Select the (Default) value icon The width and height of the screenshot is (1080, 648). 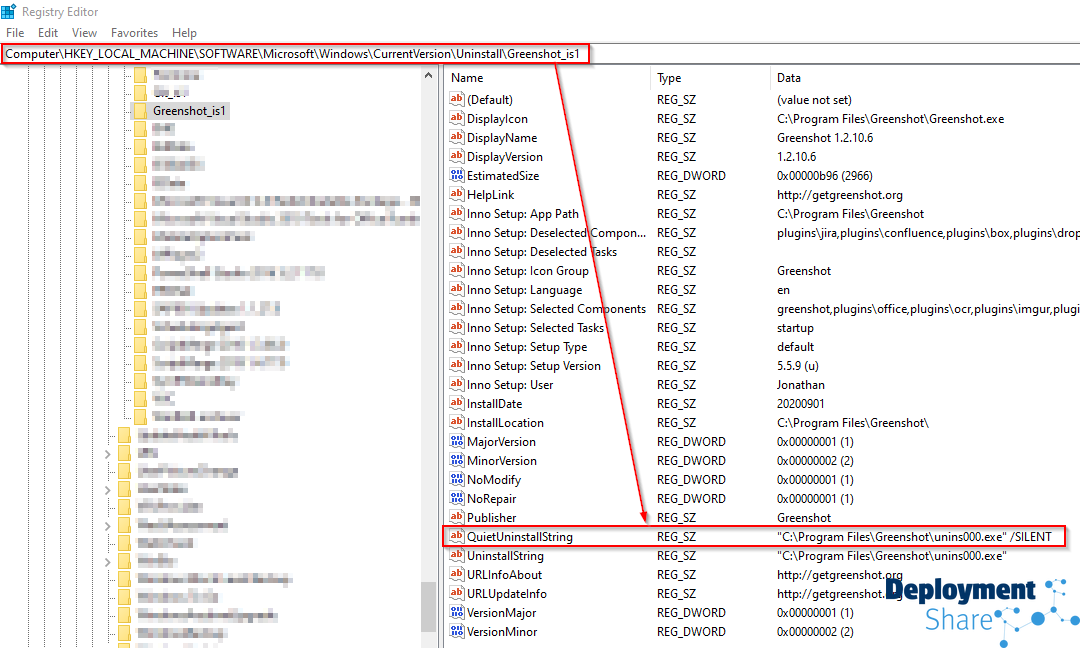457,99
